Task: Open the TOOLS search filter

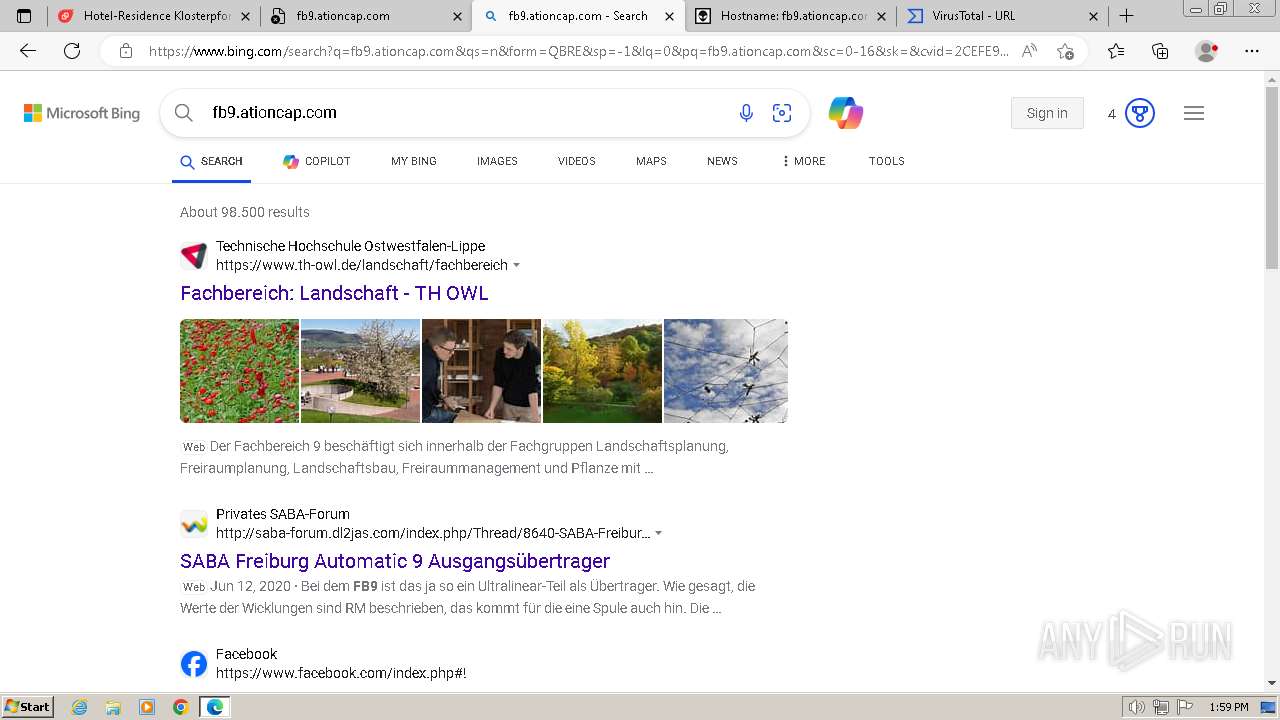Action: pos(887,161)
